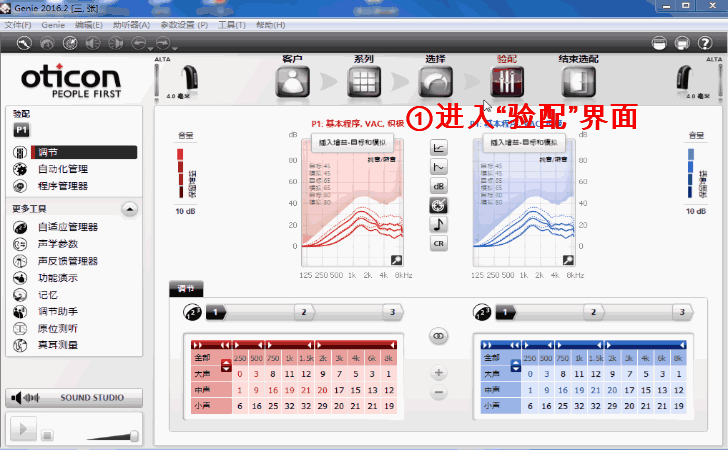The height and width of the screenshot is (450, 728).
Task: Click the highlighted icon between dB and music note
Action: [439, 205]
